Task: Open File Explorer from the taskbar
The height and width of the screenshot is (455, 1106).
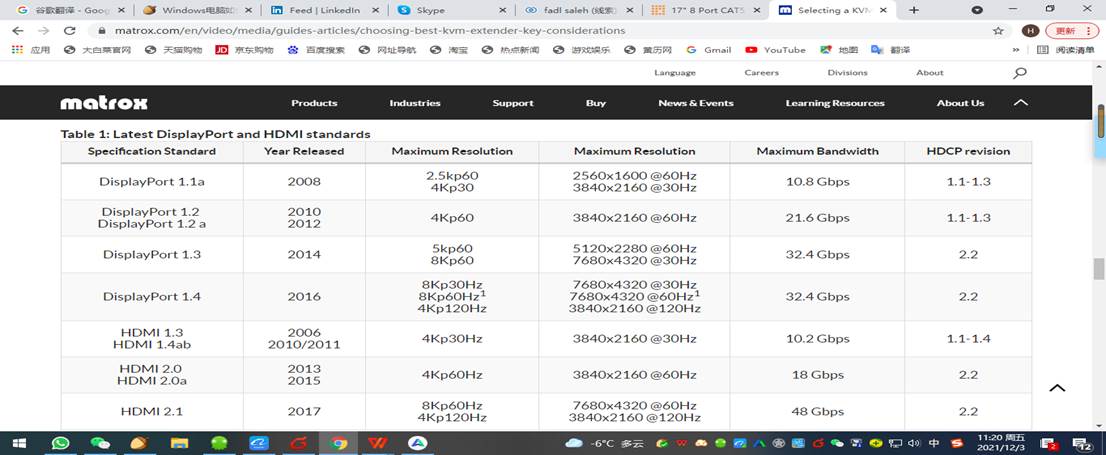Action: pos(180,443)
